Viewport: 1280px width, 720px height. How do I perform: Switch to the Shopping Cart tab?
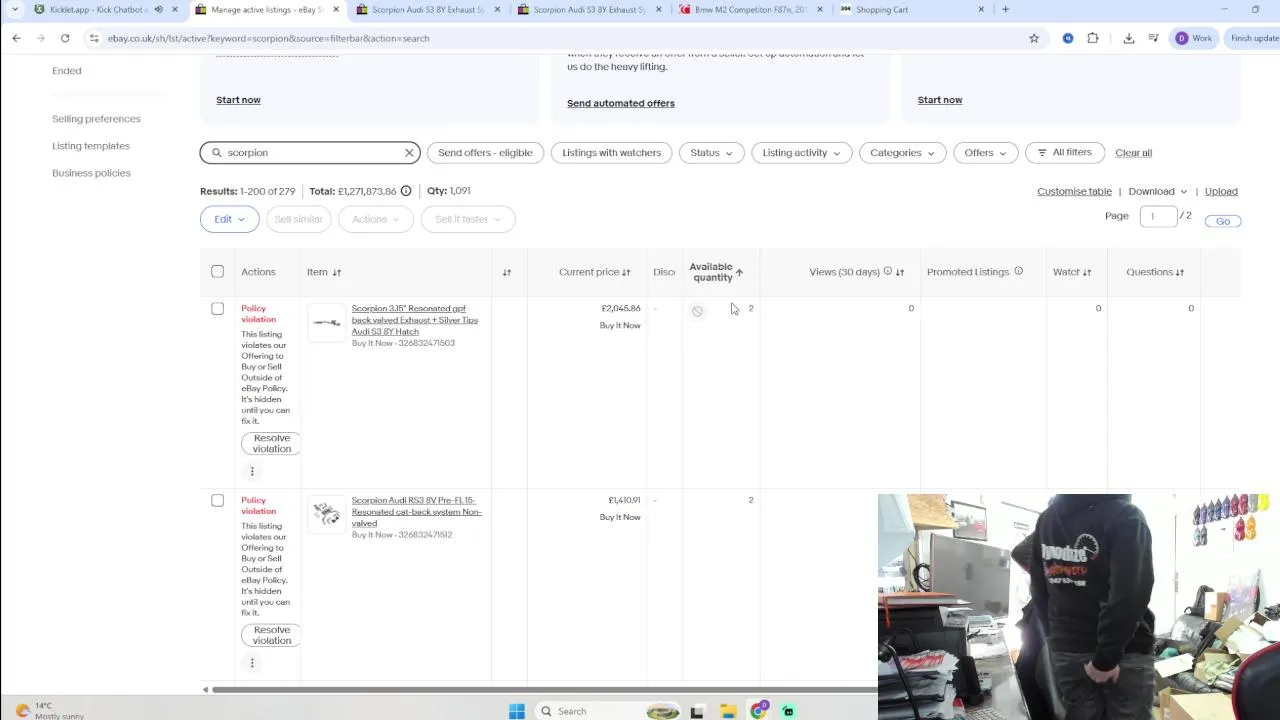click(882, 10)
